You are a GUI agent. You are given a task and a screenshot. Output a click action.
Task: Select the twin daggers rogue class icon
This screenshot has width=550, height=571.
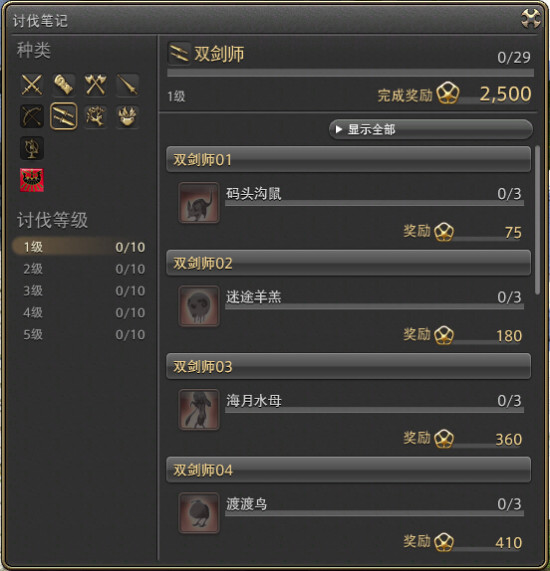click(x=64, y=116)
